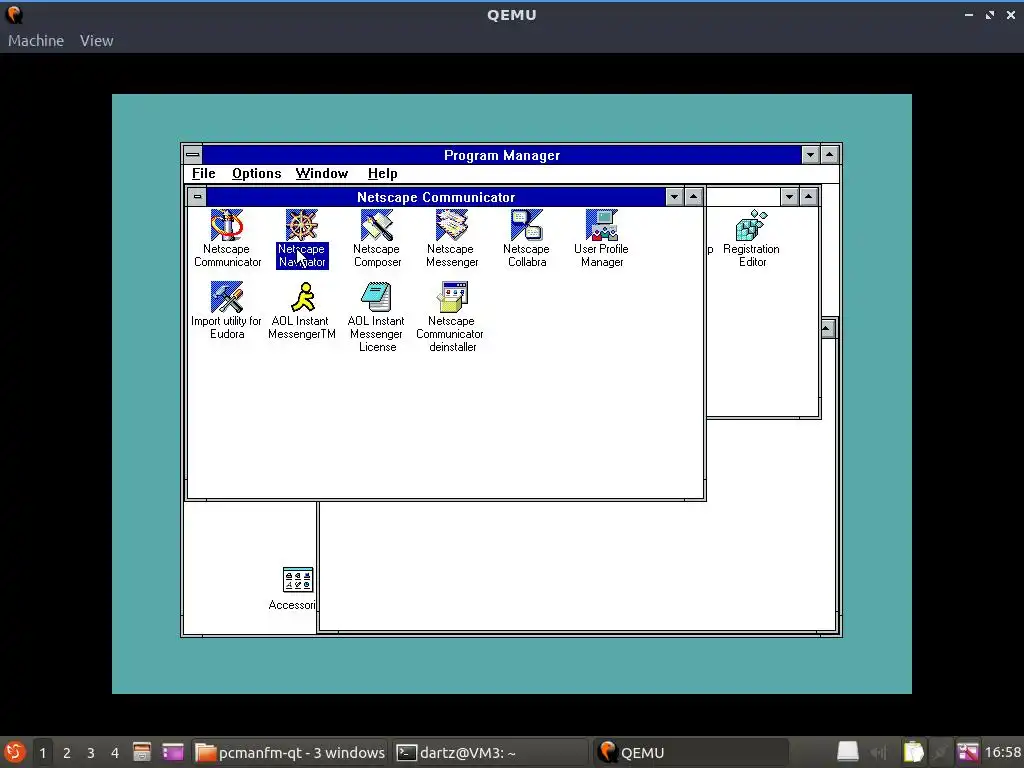
Task: Click the Program Manager title bar
Action: pos(502,155)
